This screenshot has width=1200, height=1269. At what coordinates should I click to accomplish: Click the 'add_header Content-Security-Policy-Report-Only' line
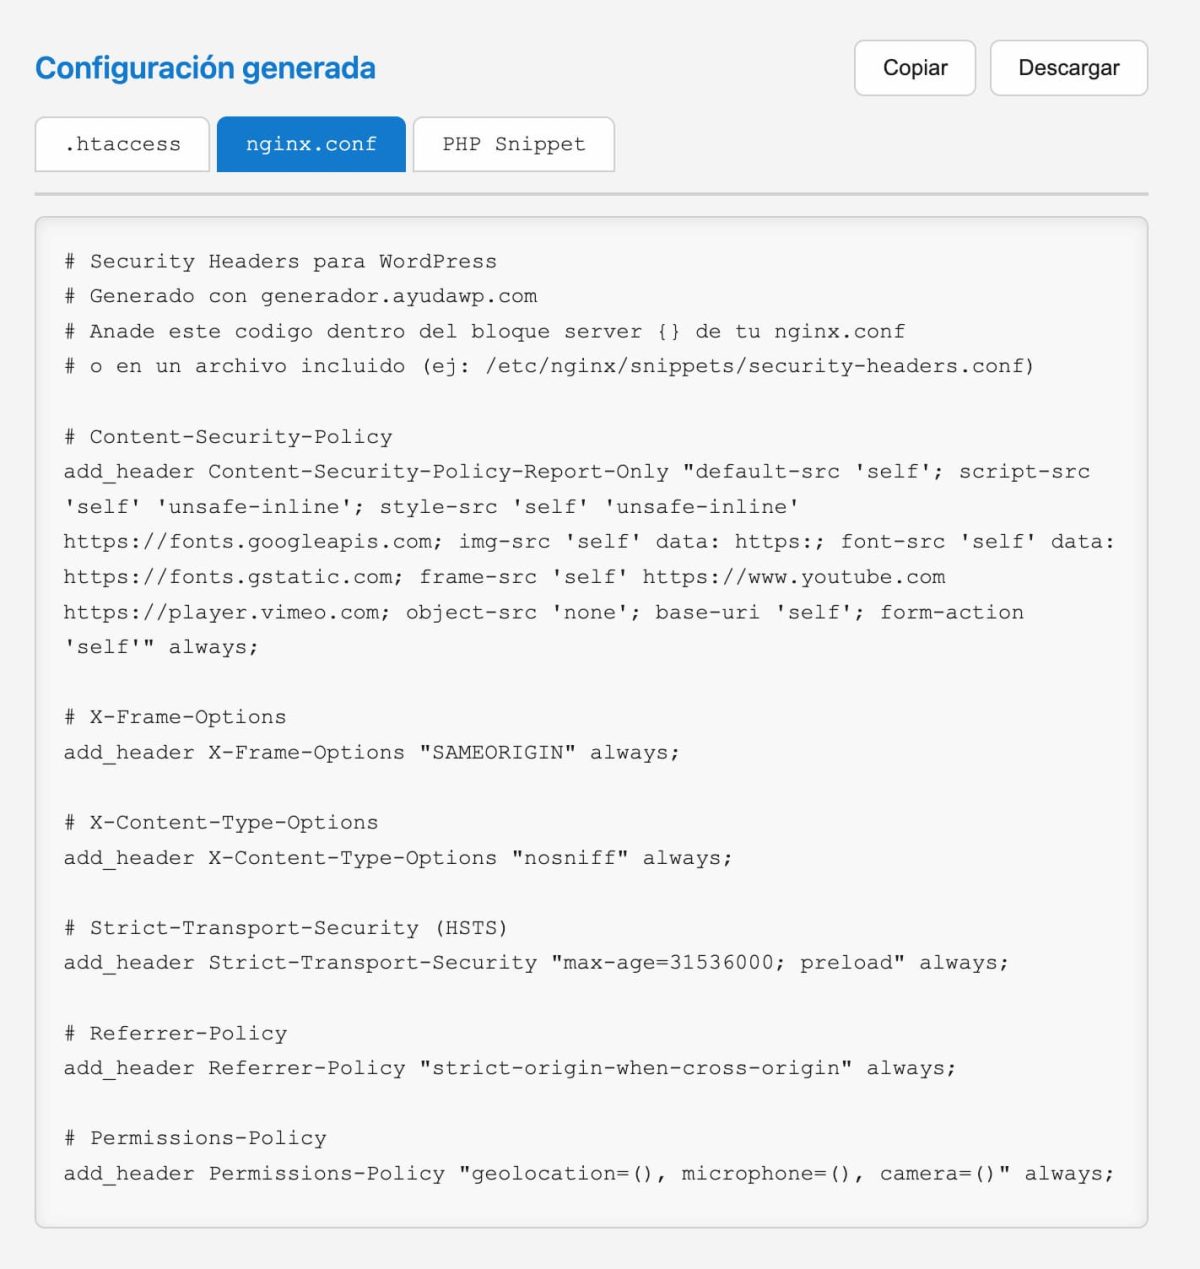(x=577, y=472)
